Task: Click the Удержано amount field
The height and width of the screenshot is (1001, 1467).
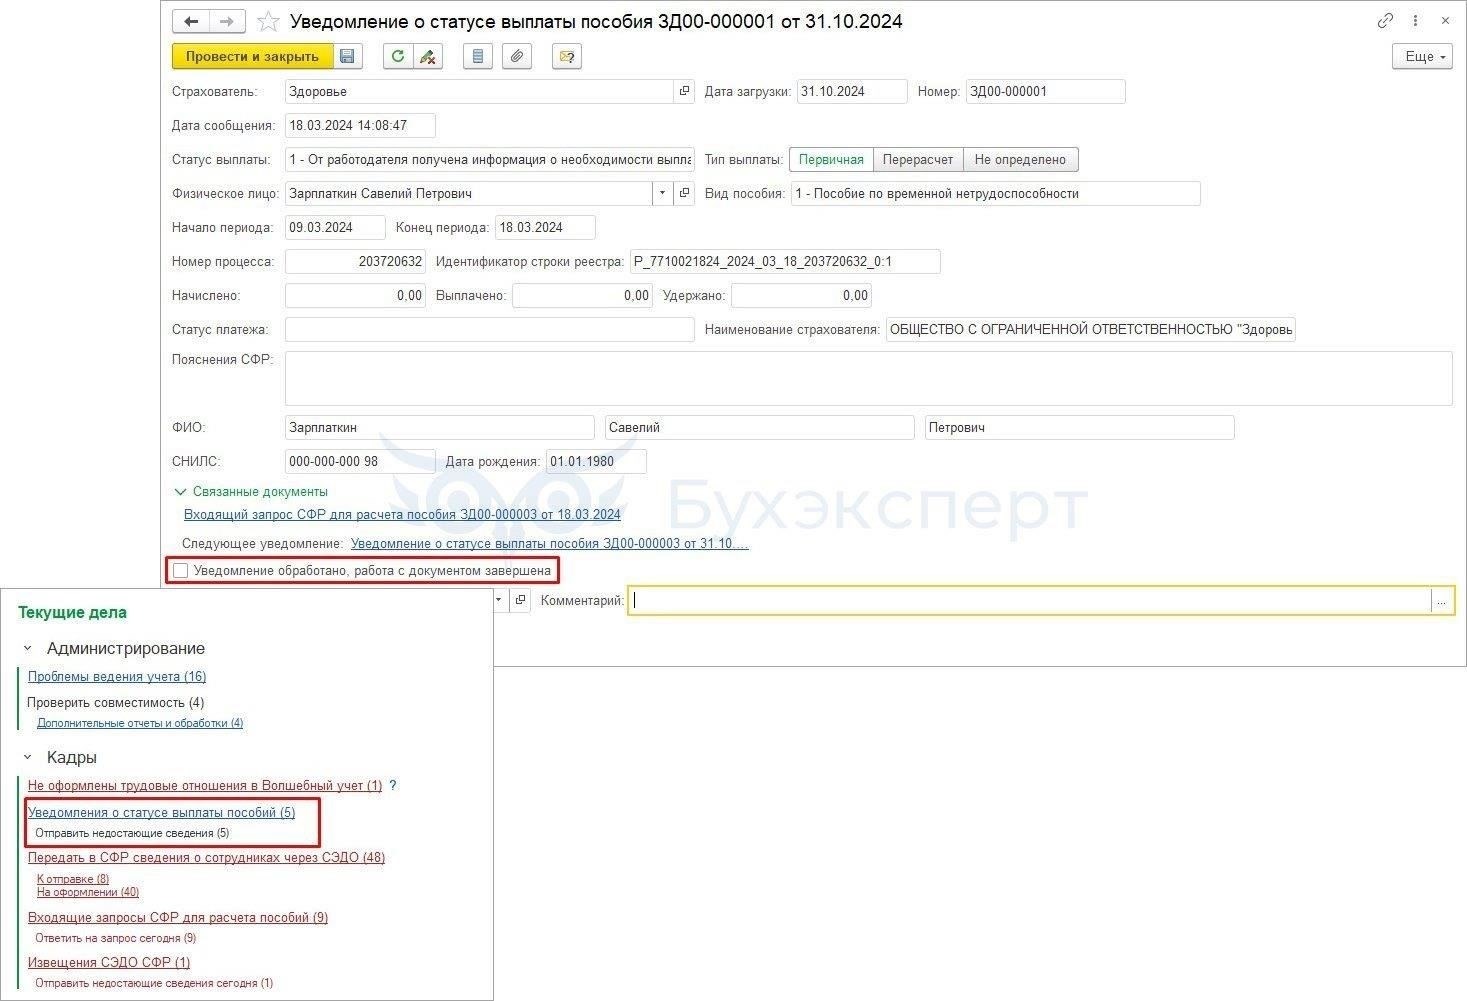Action: (x=801, y=295)
